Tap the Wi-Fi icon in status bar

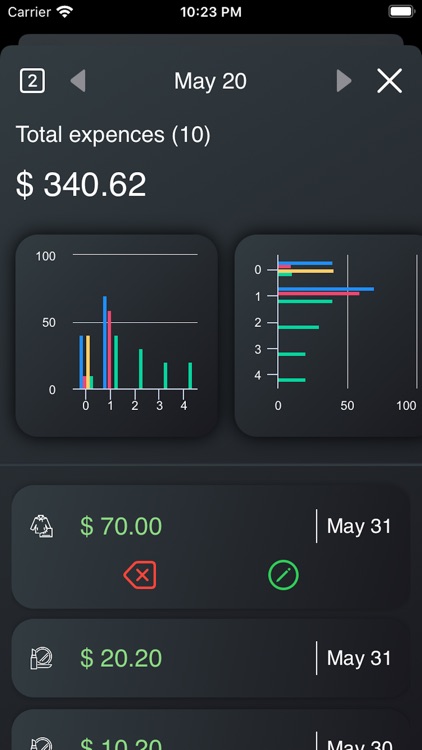65,12
